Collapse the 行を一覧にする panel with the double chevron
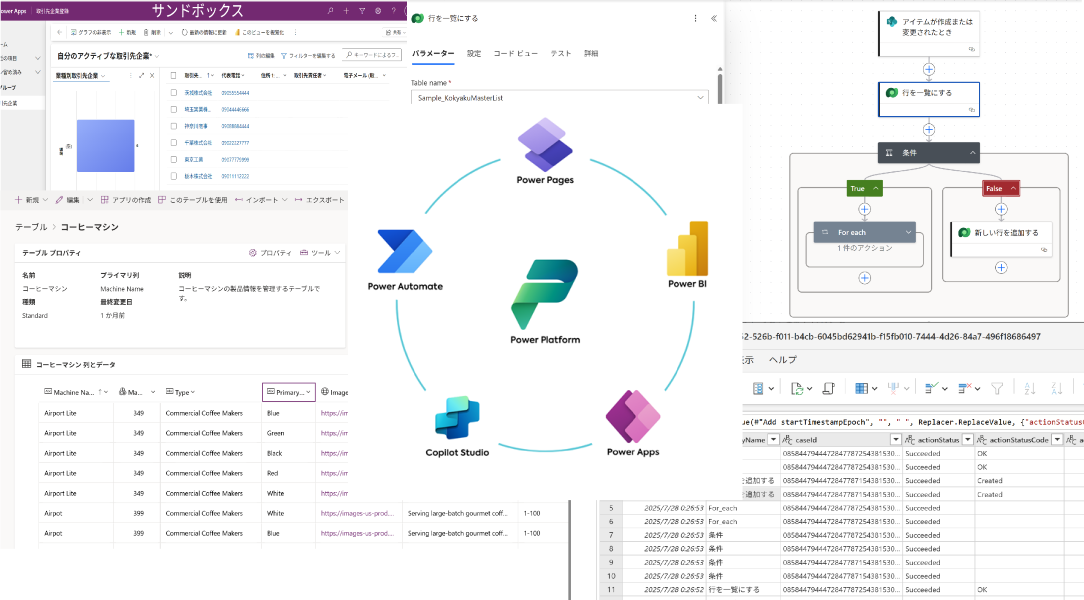1084x600 pixels. (x=713, y=18)
